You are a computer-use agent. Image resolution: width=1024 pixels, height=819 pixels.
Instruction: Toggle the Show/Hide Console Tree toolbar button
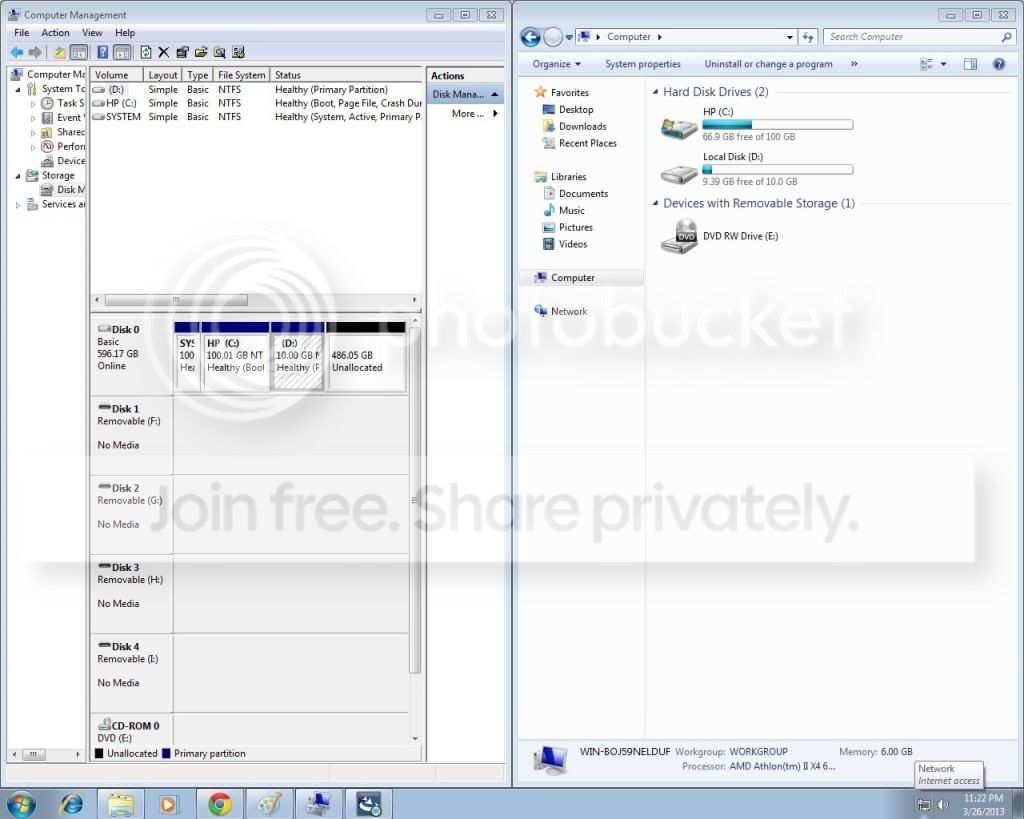point(78,52)
